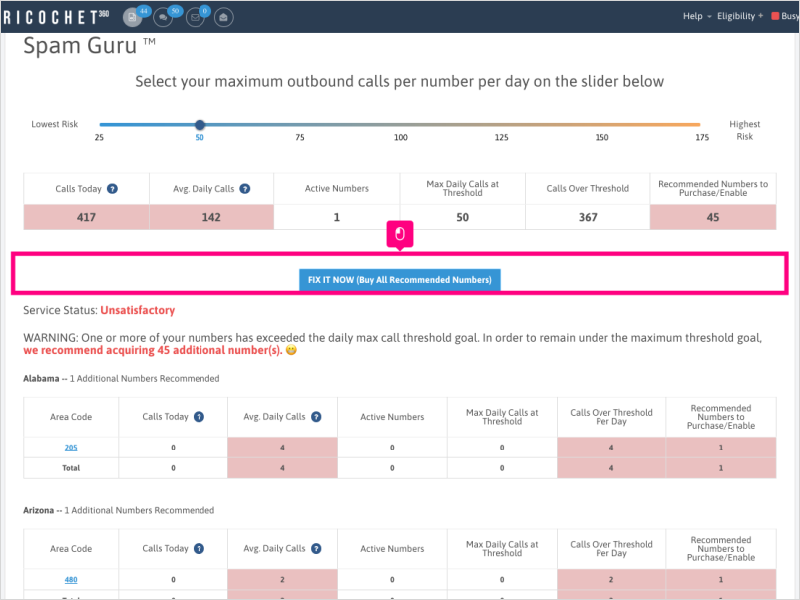Click Alabama 1 Additional Numbers Recommended heading

pos(121,379)
